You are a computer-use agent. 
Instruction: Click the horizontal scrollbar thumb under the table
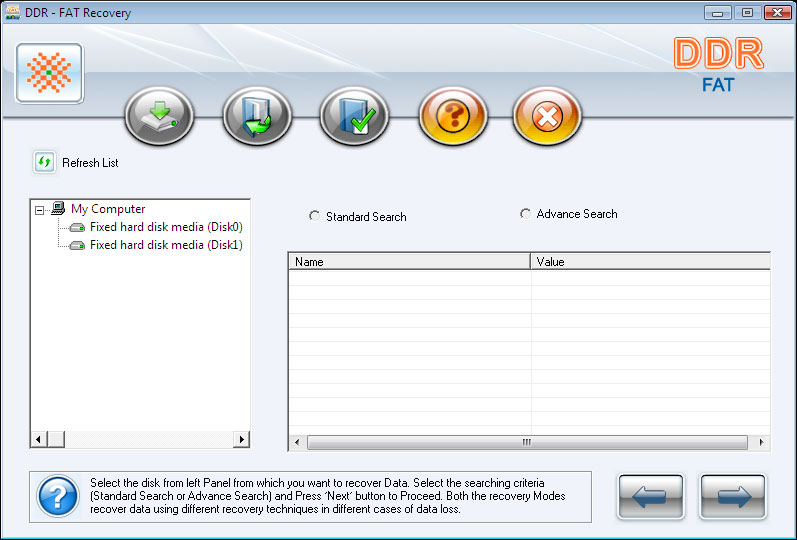[x=527, y=442]
